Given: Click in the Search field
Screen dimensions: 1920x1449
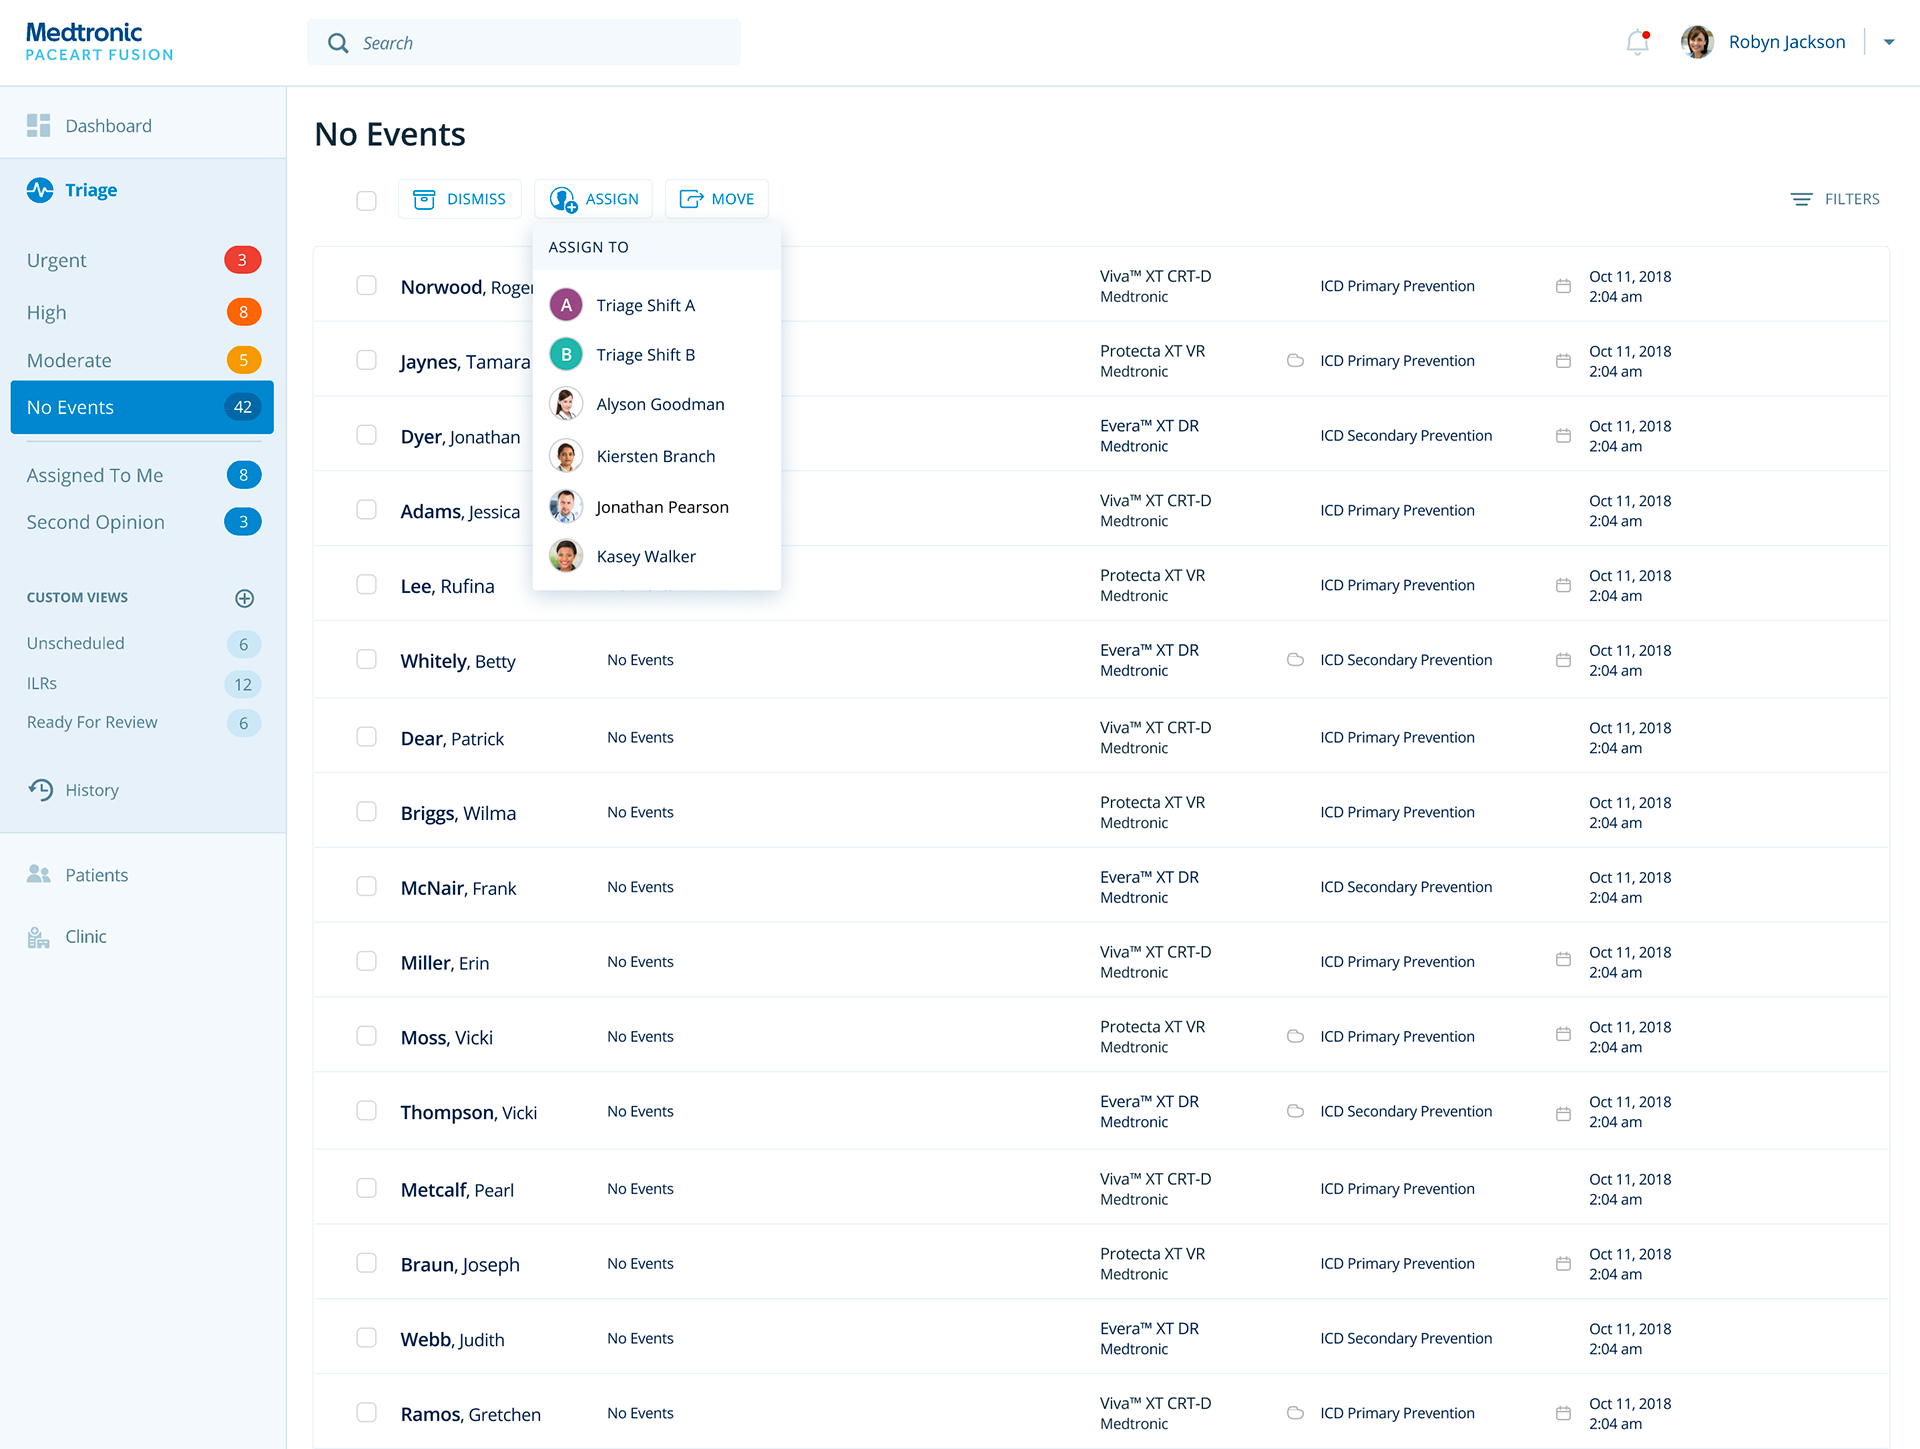Looking at the screenshot, I should tap(524, 43).
